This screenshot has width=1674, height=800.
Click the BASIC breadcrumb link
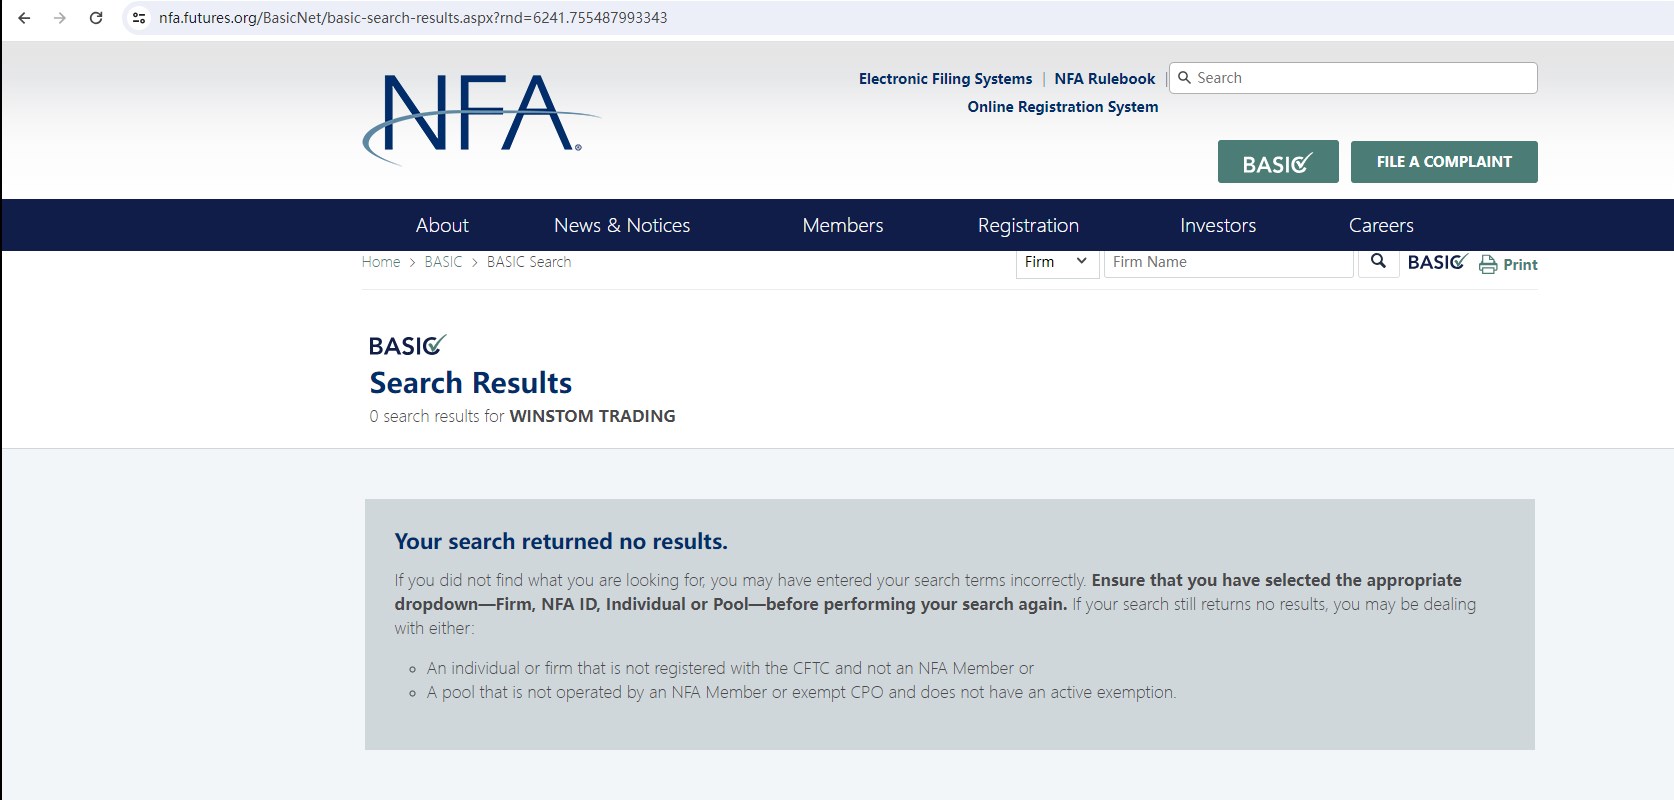coord(443,262)
